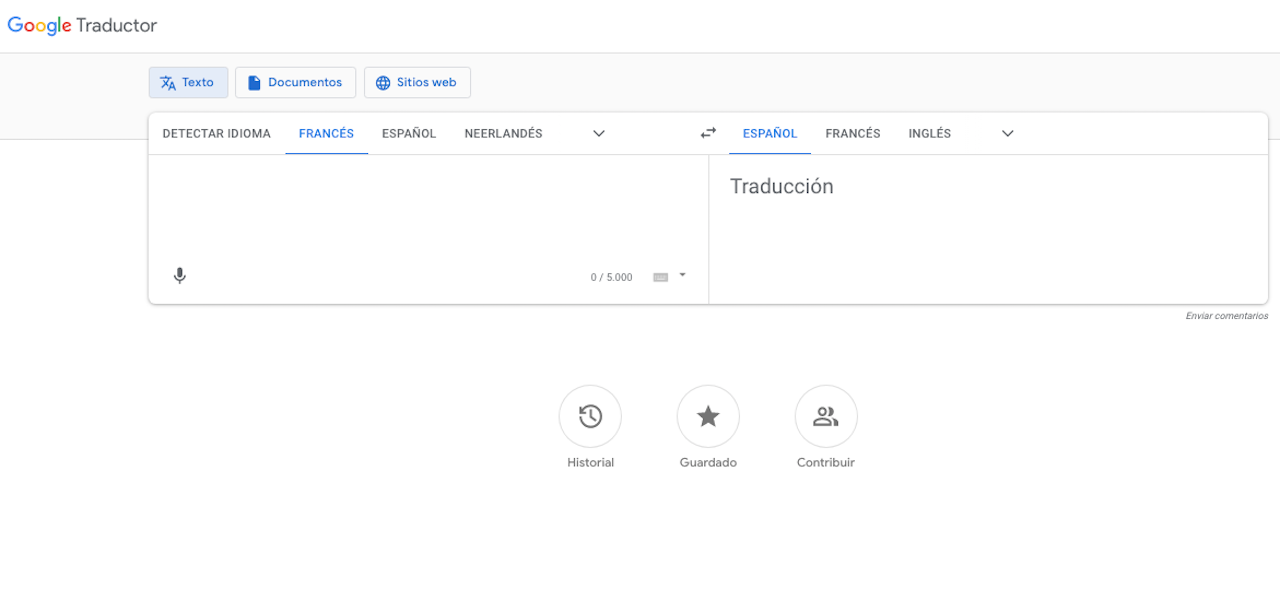
Task: Select Francés as target language
Action: pos(853,133)
